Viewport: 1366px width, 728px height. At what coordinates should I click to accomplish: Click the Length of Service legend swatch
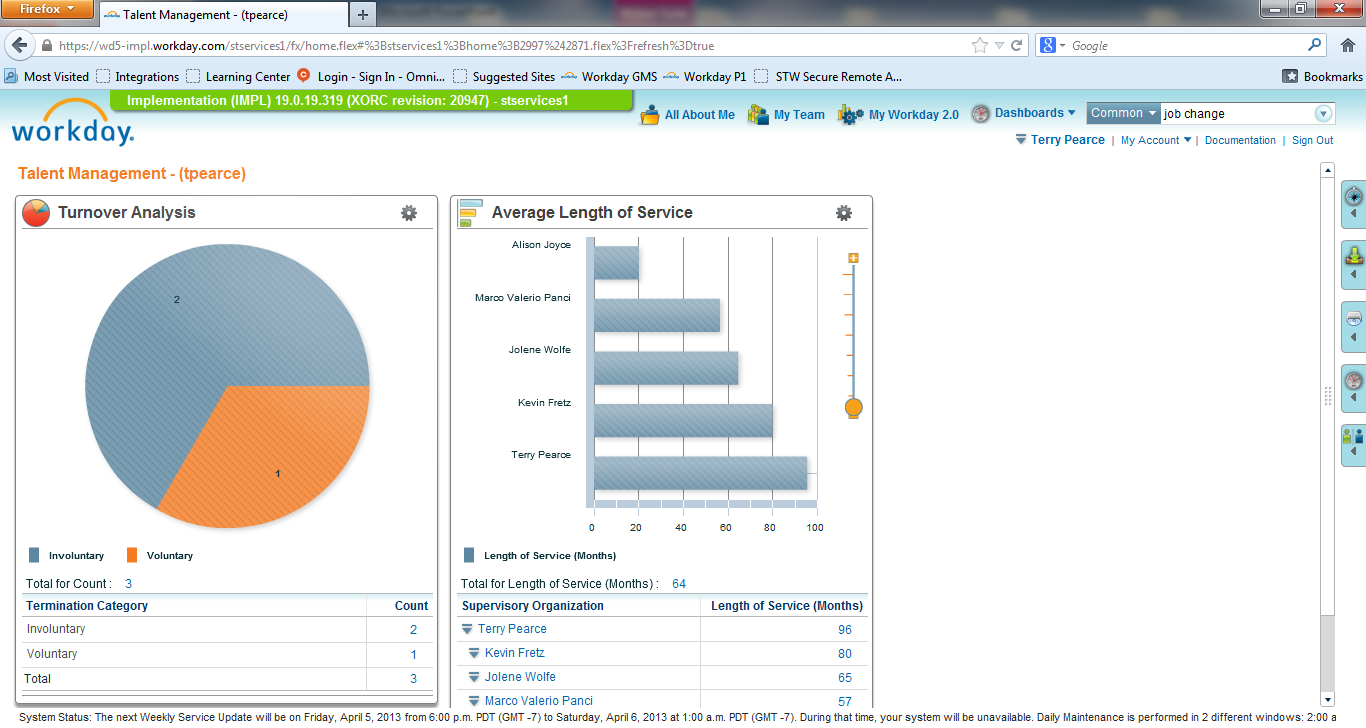[469, 555]
